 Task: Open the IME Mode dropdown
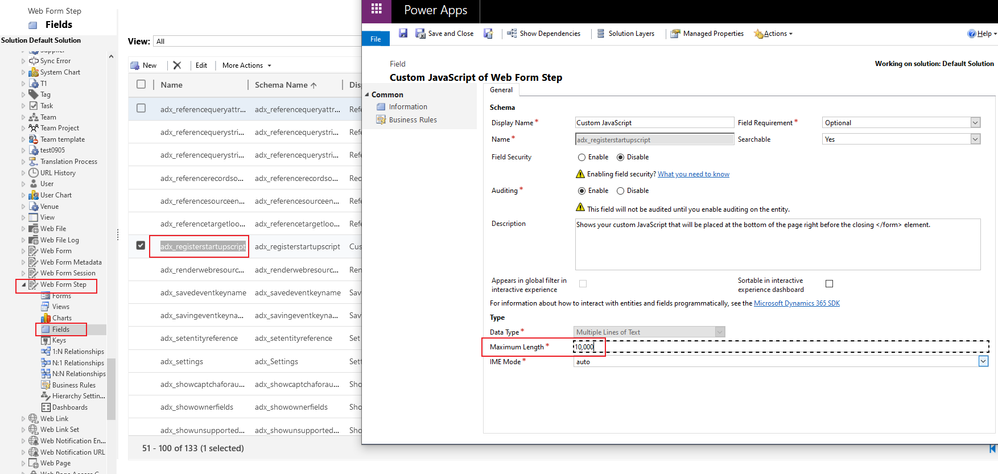984,361
